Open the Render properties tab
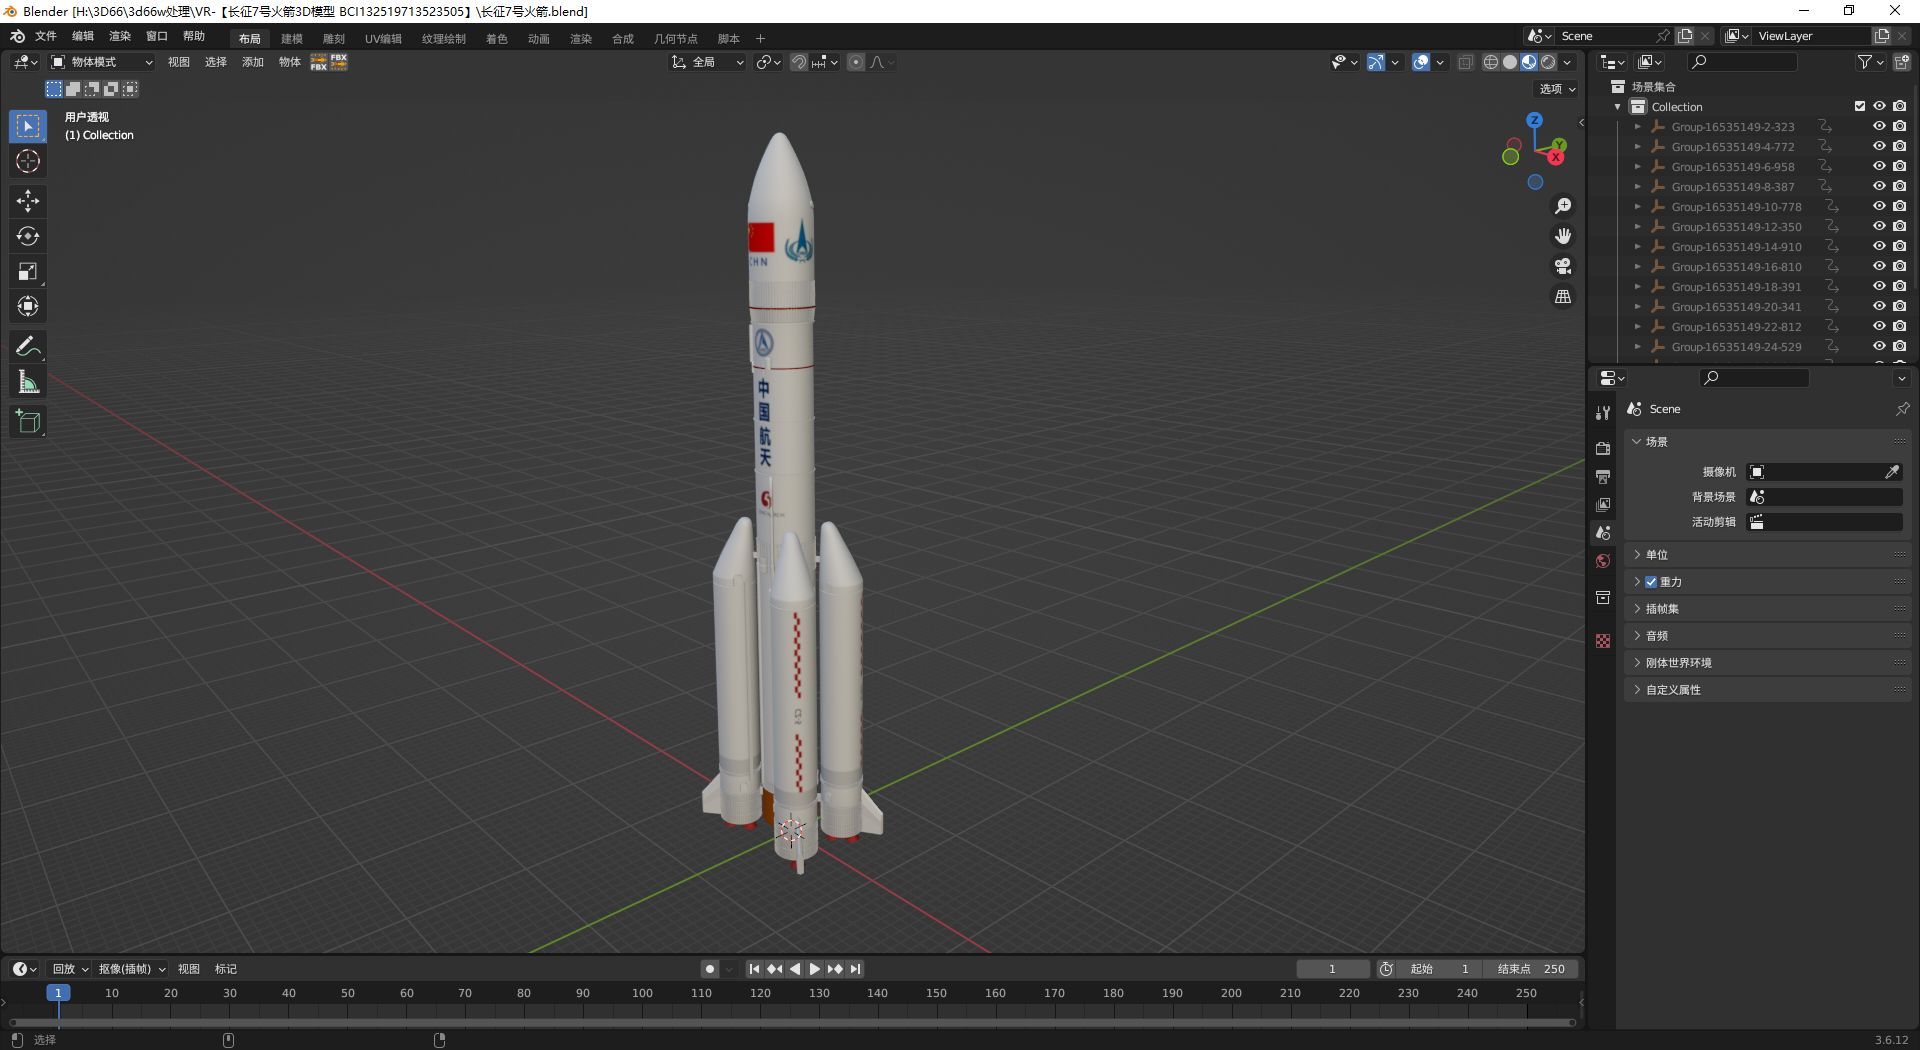The image size is (1920, 1050). click(1603, 448)
